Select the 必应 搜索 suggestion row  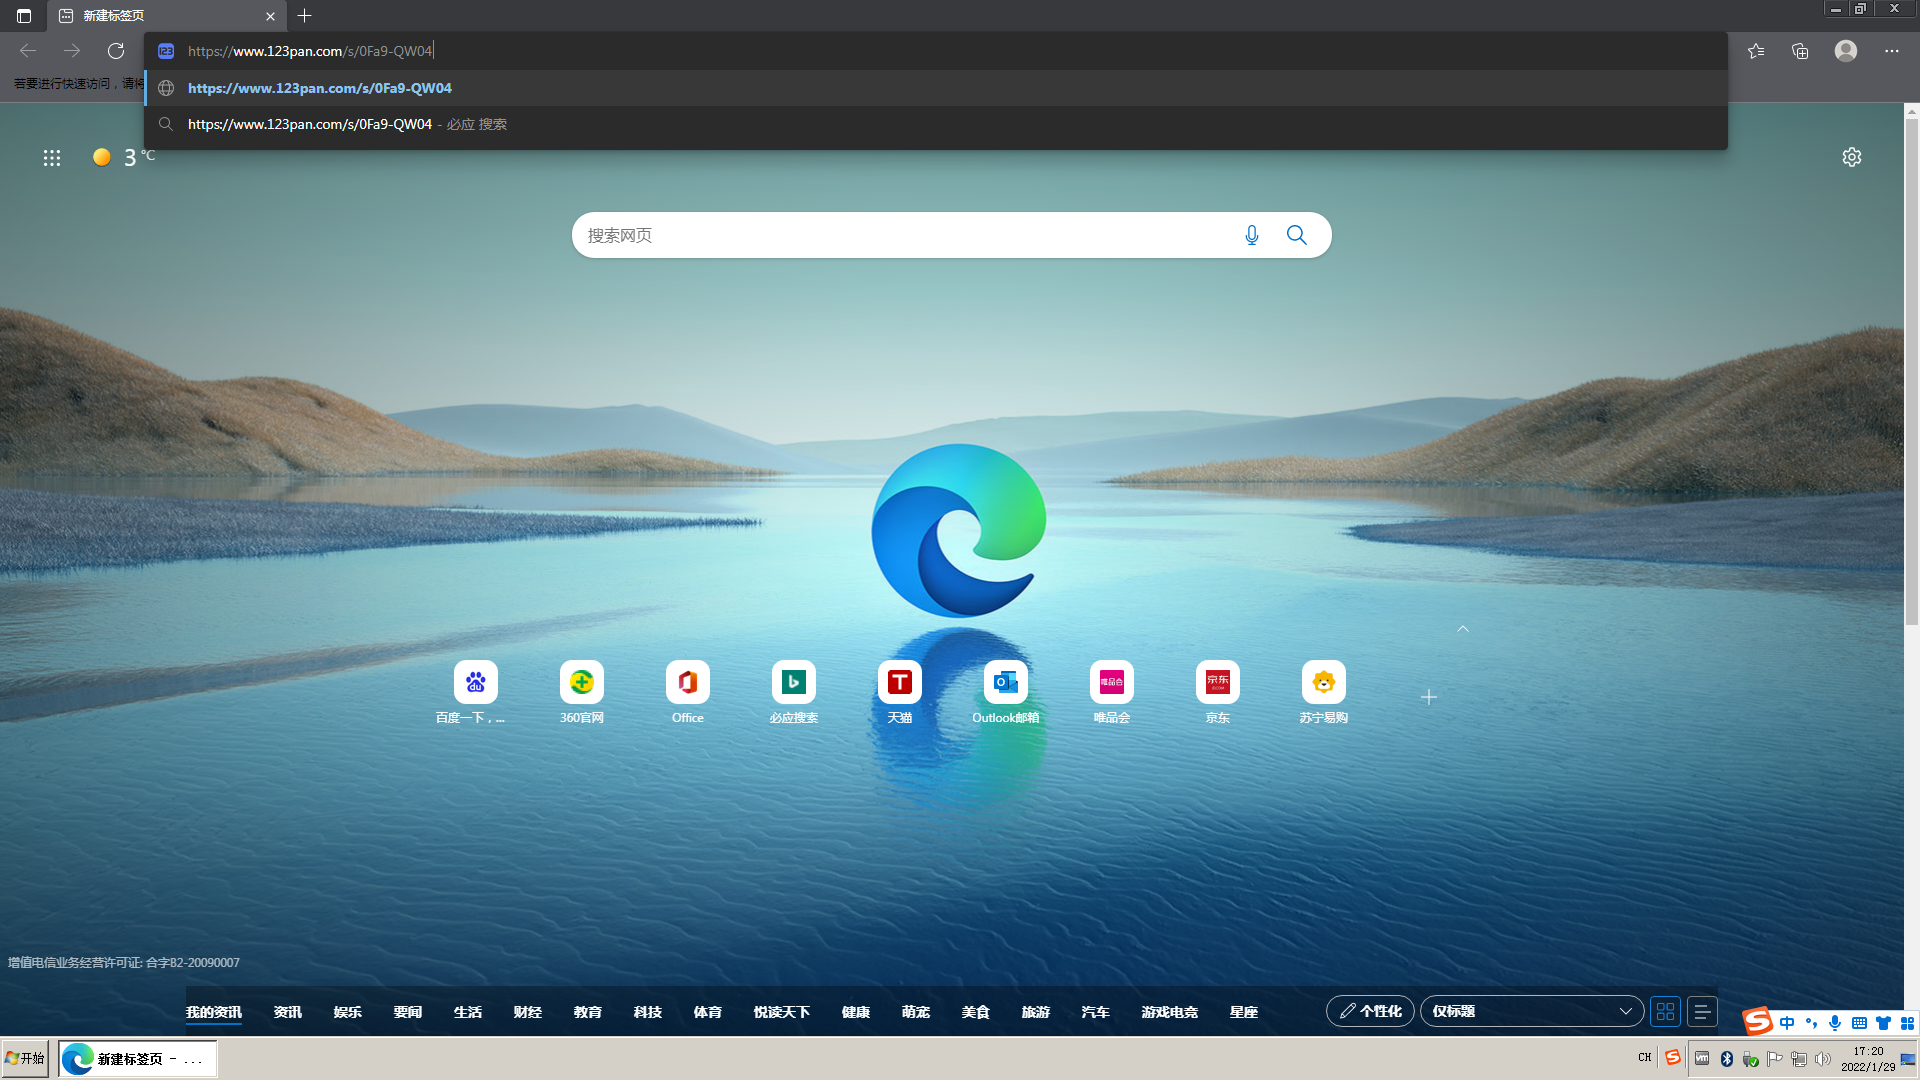coord(937,124)
